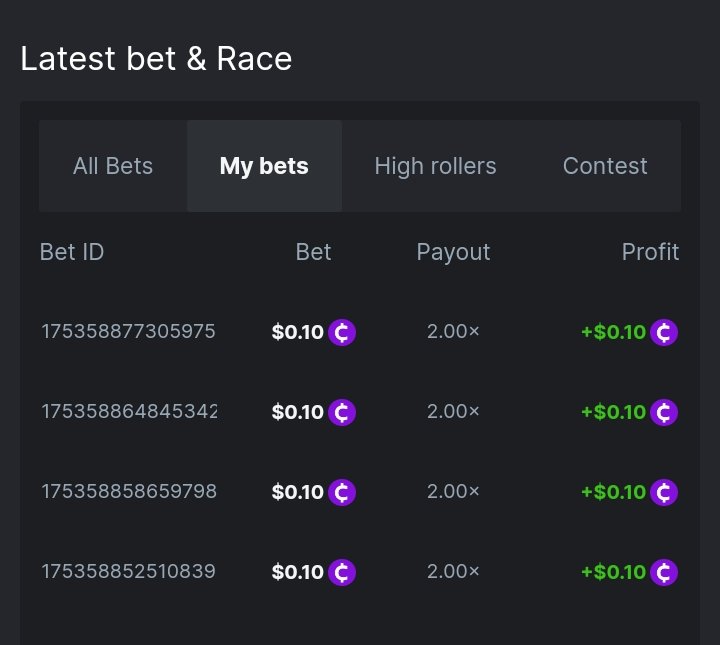Show the Contest tab
The width and height of the screenshot is (720, 645).
pyautogui.click(x=605, y=166)
